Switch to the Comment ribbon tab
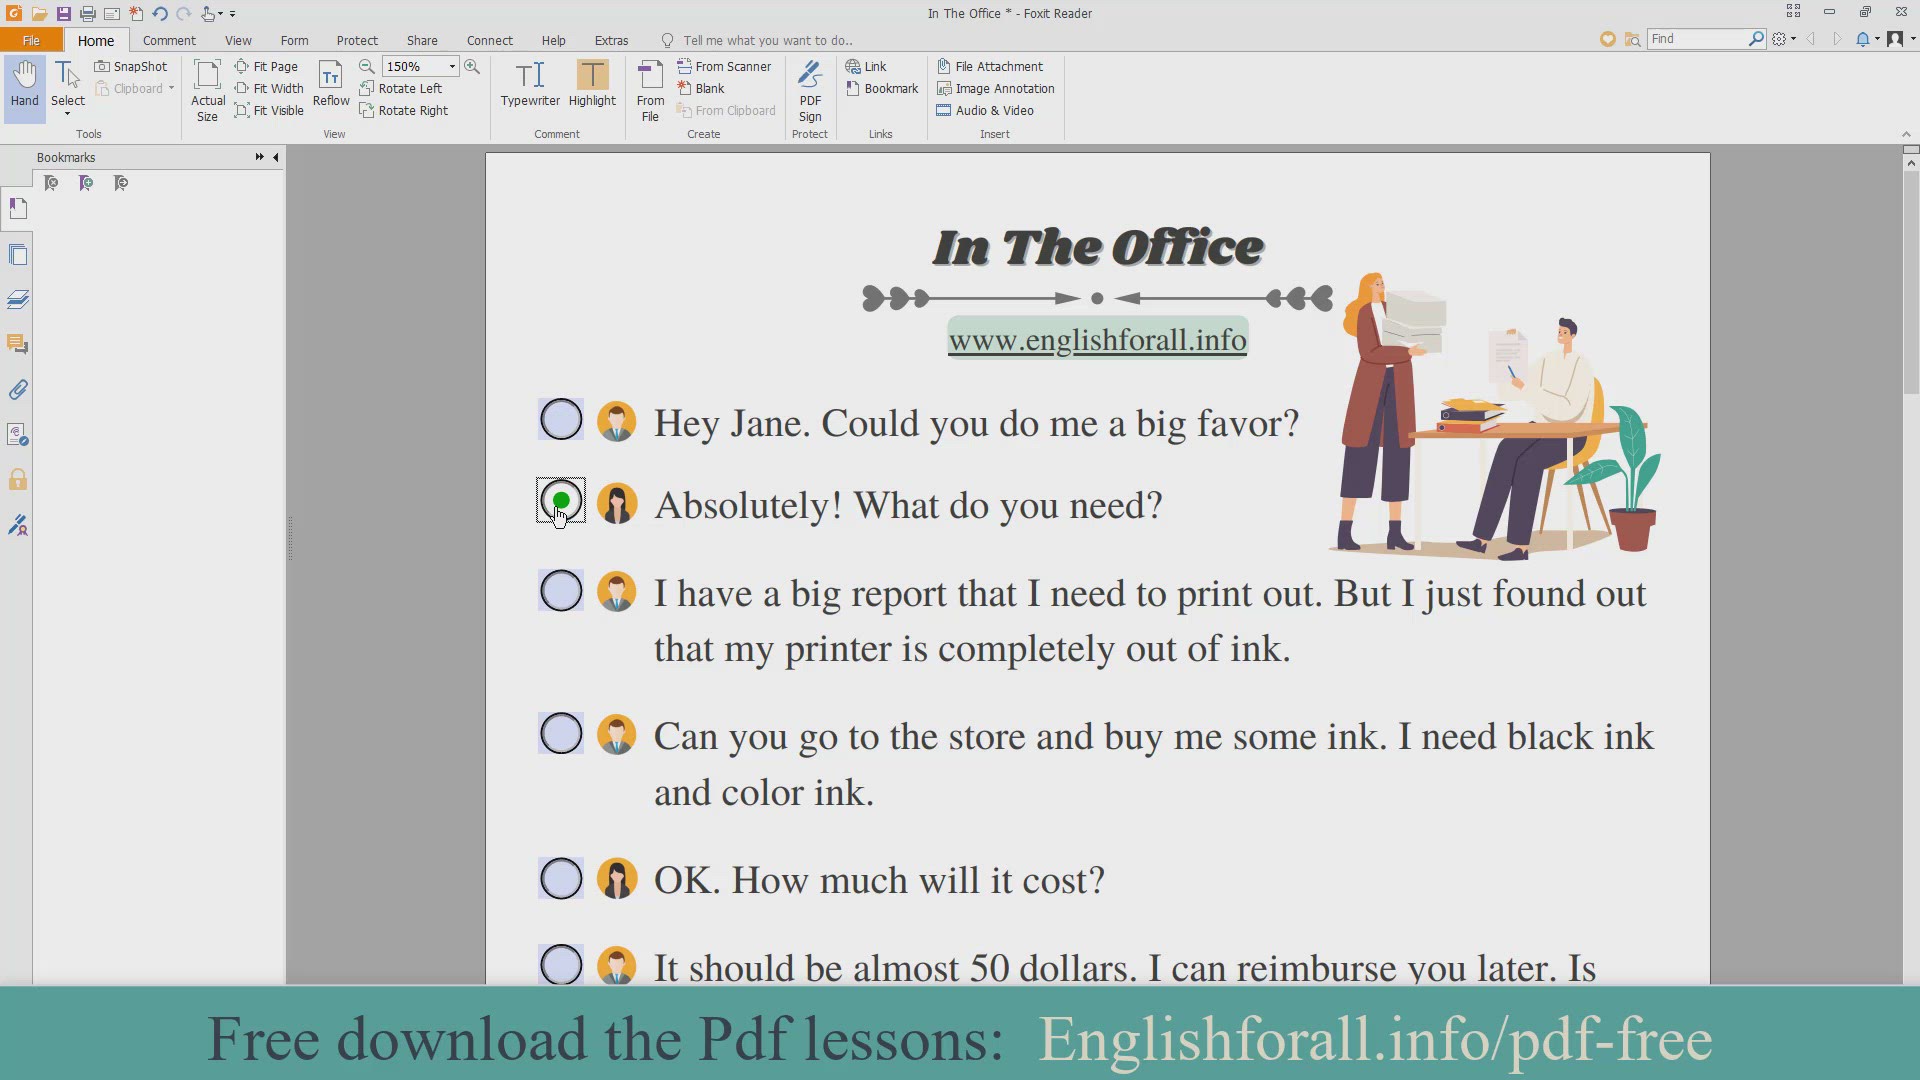 (169, 40)
